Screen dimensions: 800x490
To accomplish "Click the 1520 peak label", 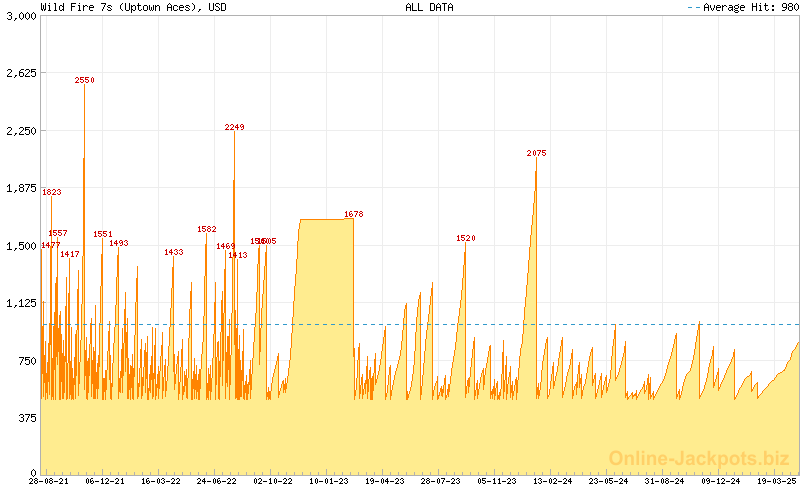I will 465,238.
